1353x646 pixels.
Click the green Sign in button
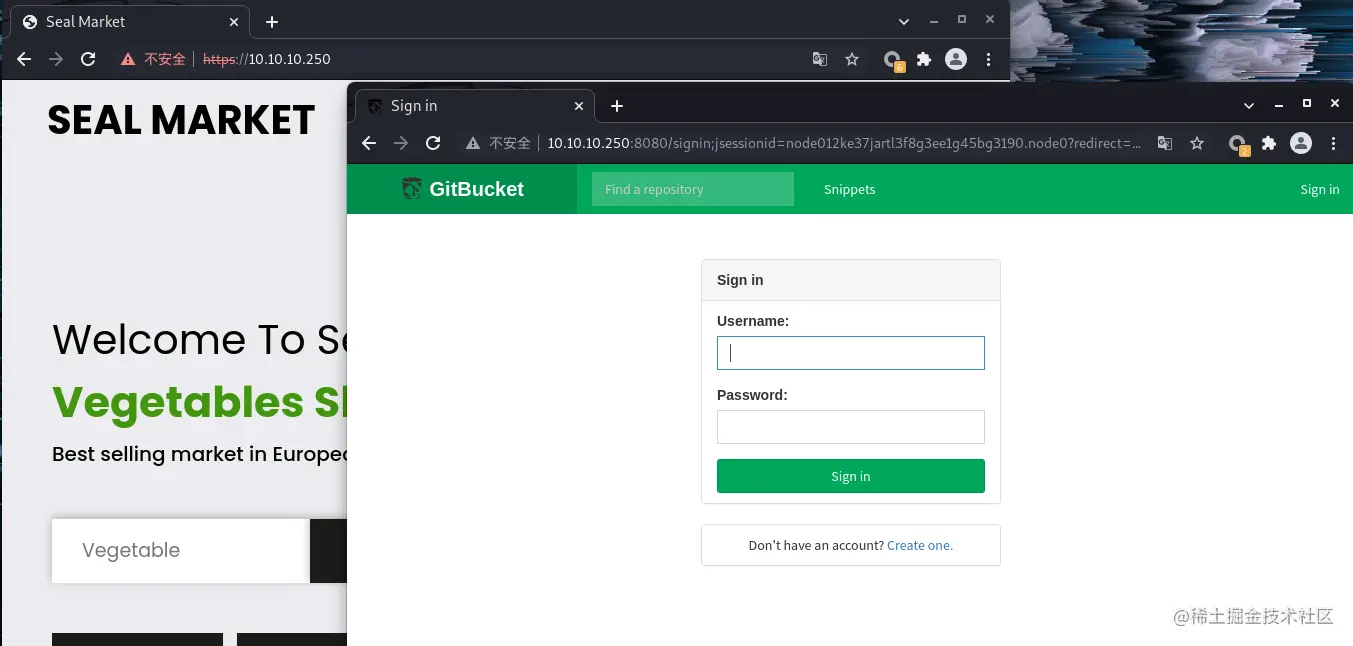click(x=851, y=476)
